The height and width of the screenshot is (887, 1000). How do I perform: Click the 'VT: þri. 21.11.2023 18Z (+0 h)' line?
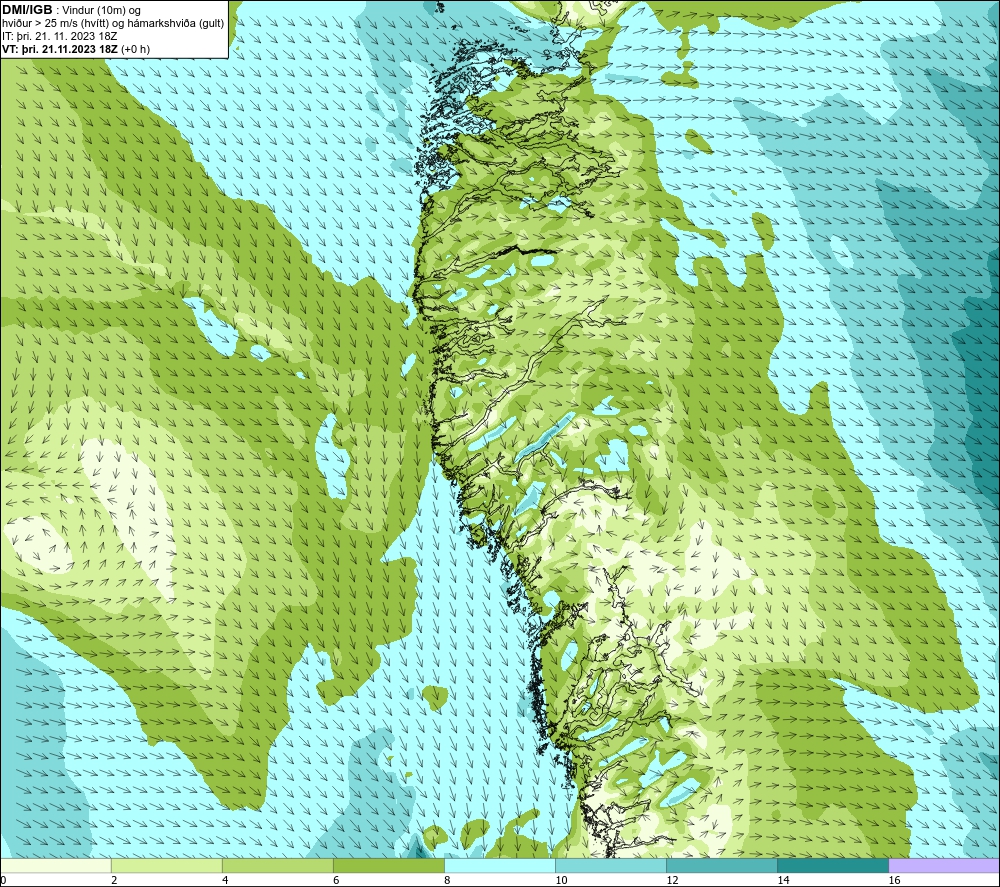[x=76, y=49]
